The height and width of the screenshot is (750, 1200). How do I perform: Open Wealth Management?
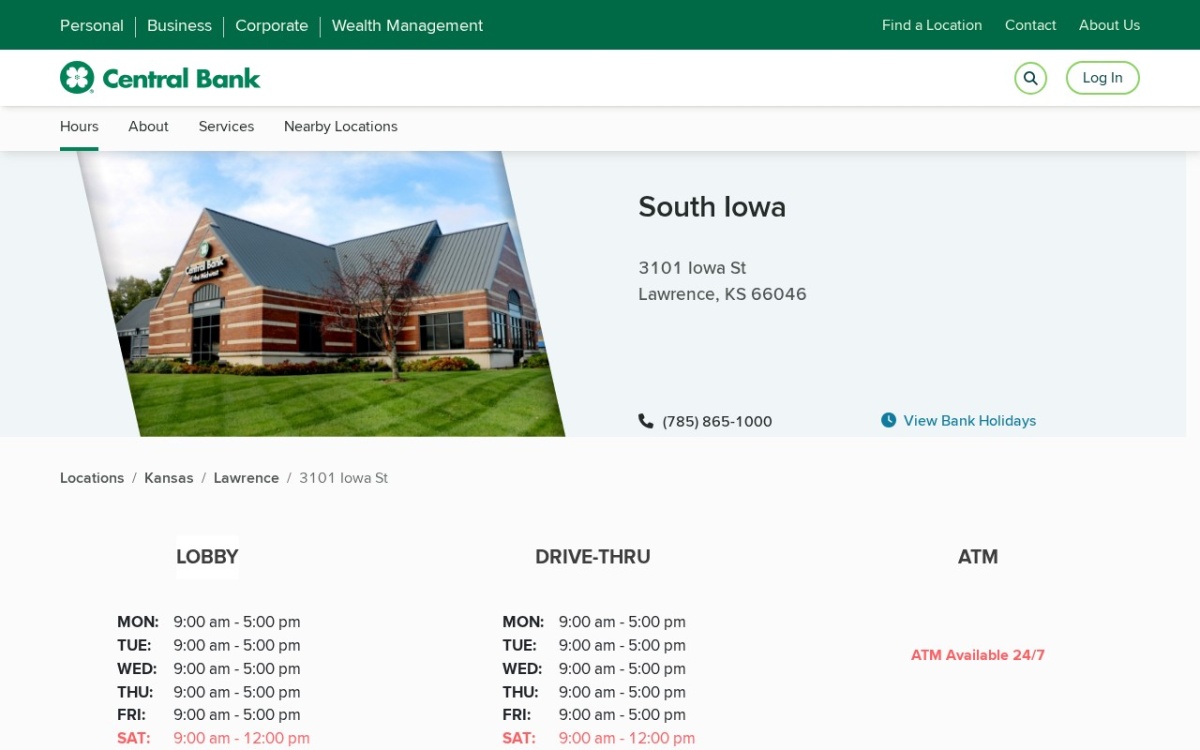pyautogui.click(x=407, y=26)
